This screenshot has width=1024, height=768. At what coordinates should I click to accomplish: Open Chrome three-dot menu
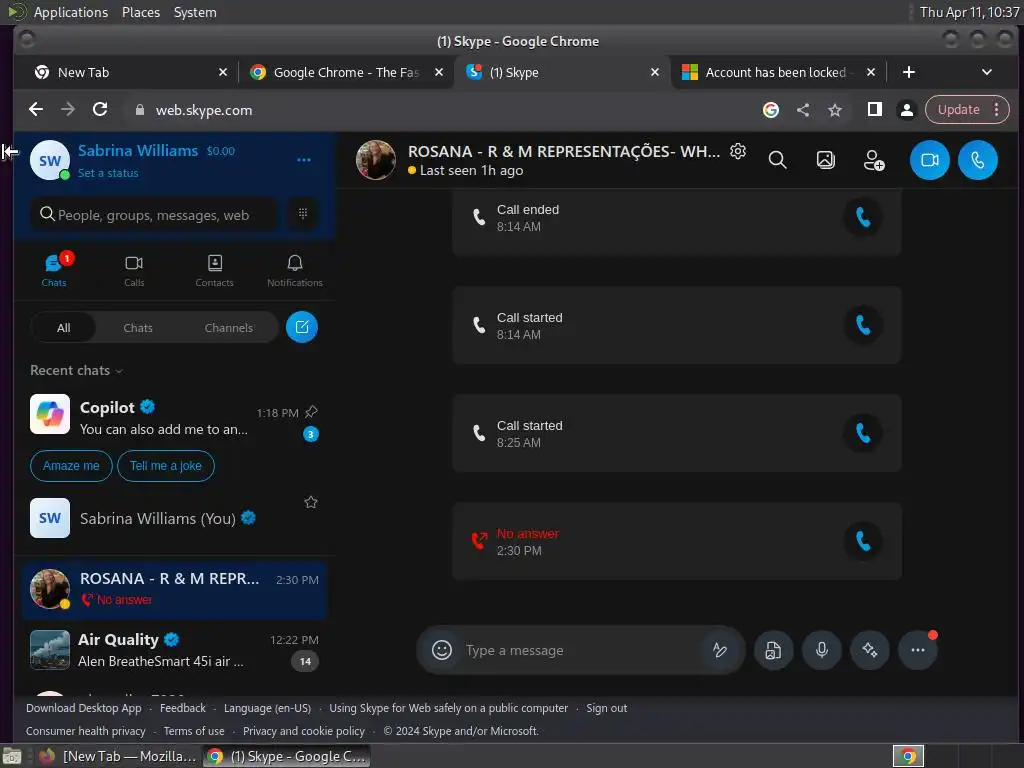997,110
